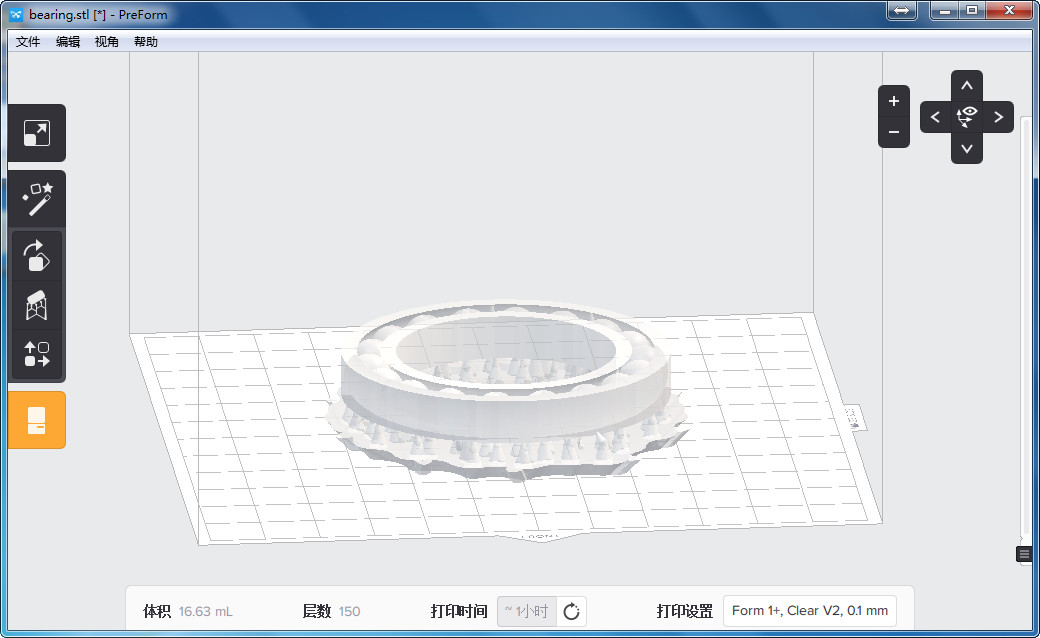
Task: Open the 视角 menu
Action: tap(107, 42)
